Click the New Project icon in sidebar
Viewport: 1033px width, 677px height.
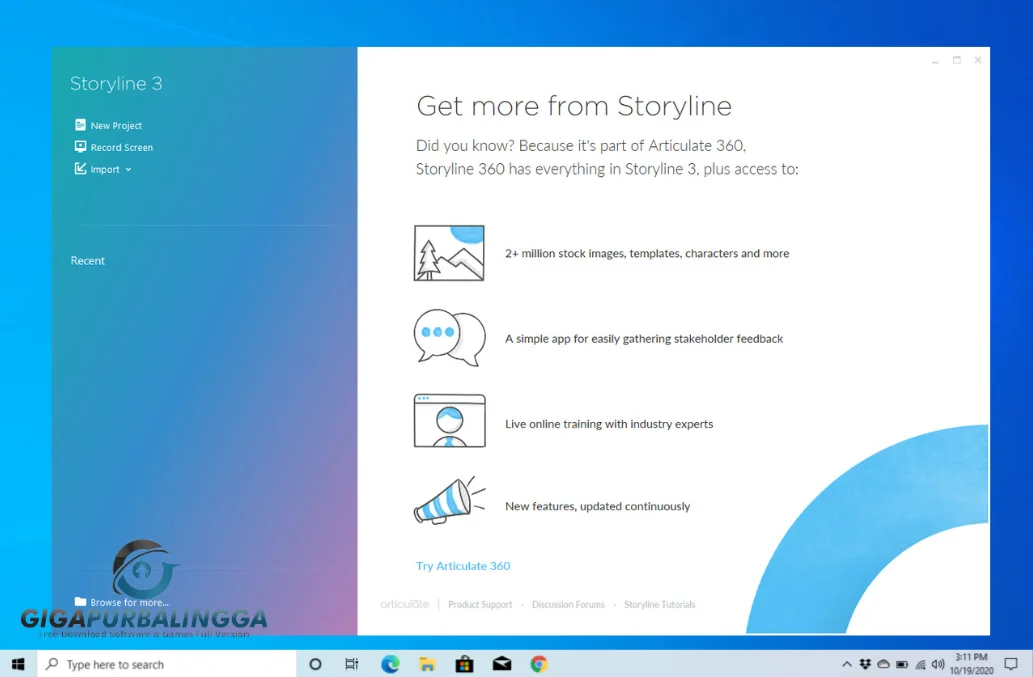80,125
